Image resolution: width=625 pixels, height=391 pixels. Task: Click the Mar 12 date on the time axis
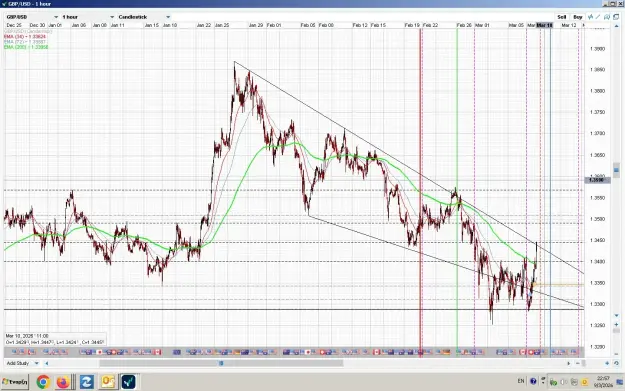click(x=569, y=25)
